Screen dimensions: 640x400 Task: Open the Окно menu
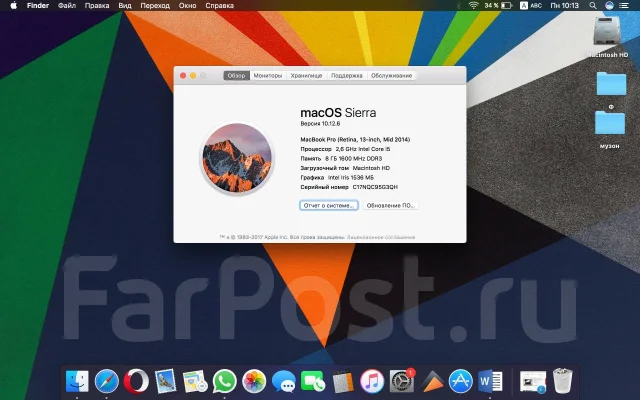(187, 5)
